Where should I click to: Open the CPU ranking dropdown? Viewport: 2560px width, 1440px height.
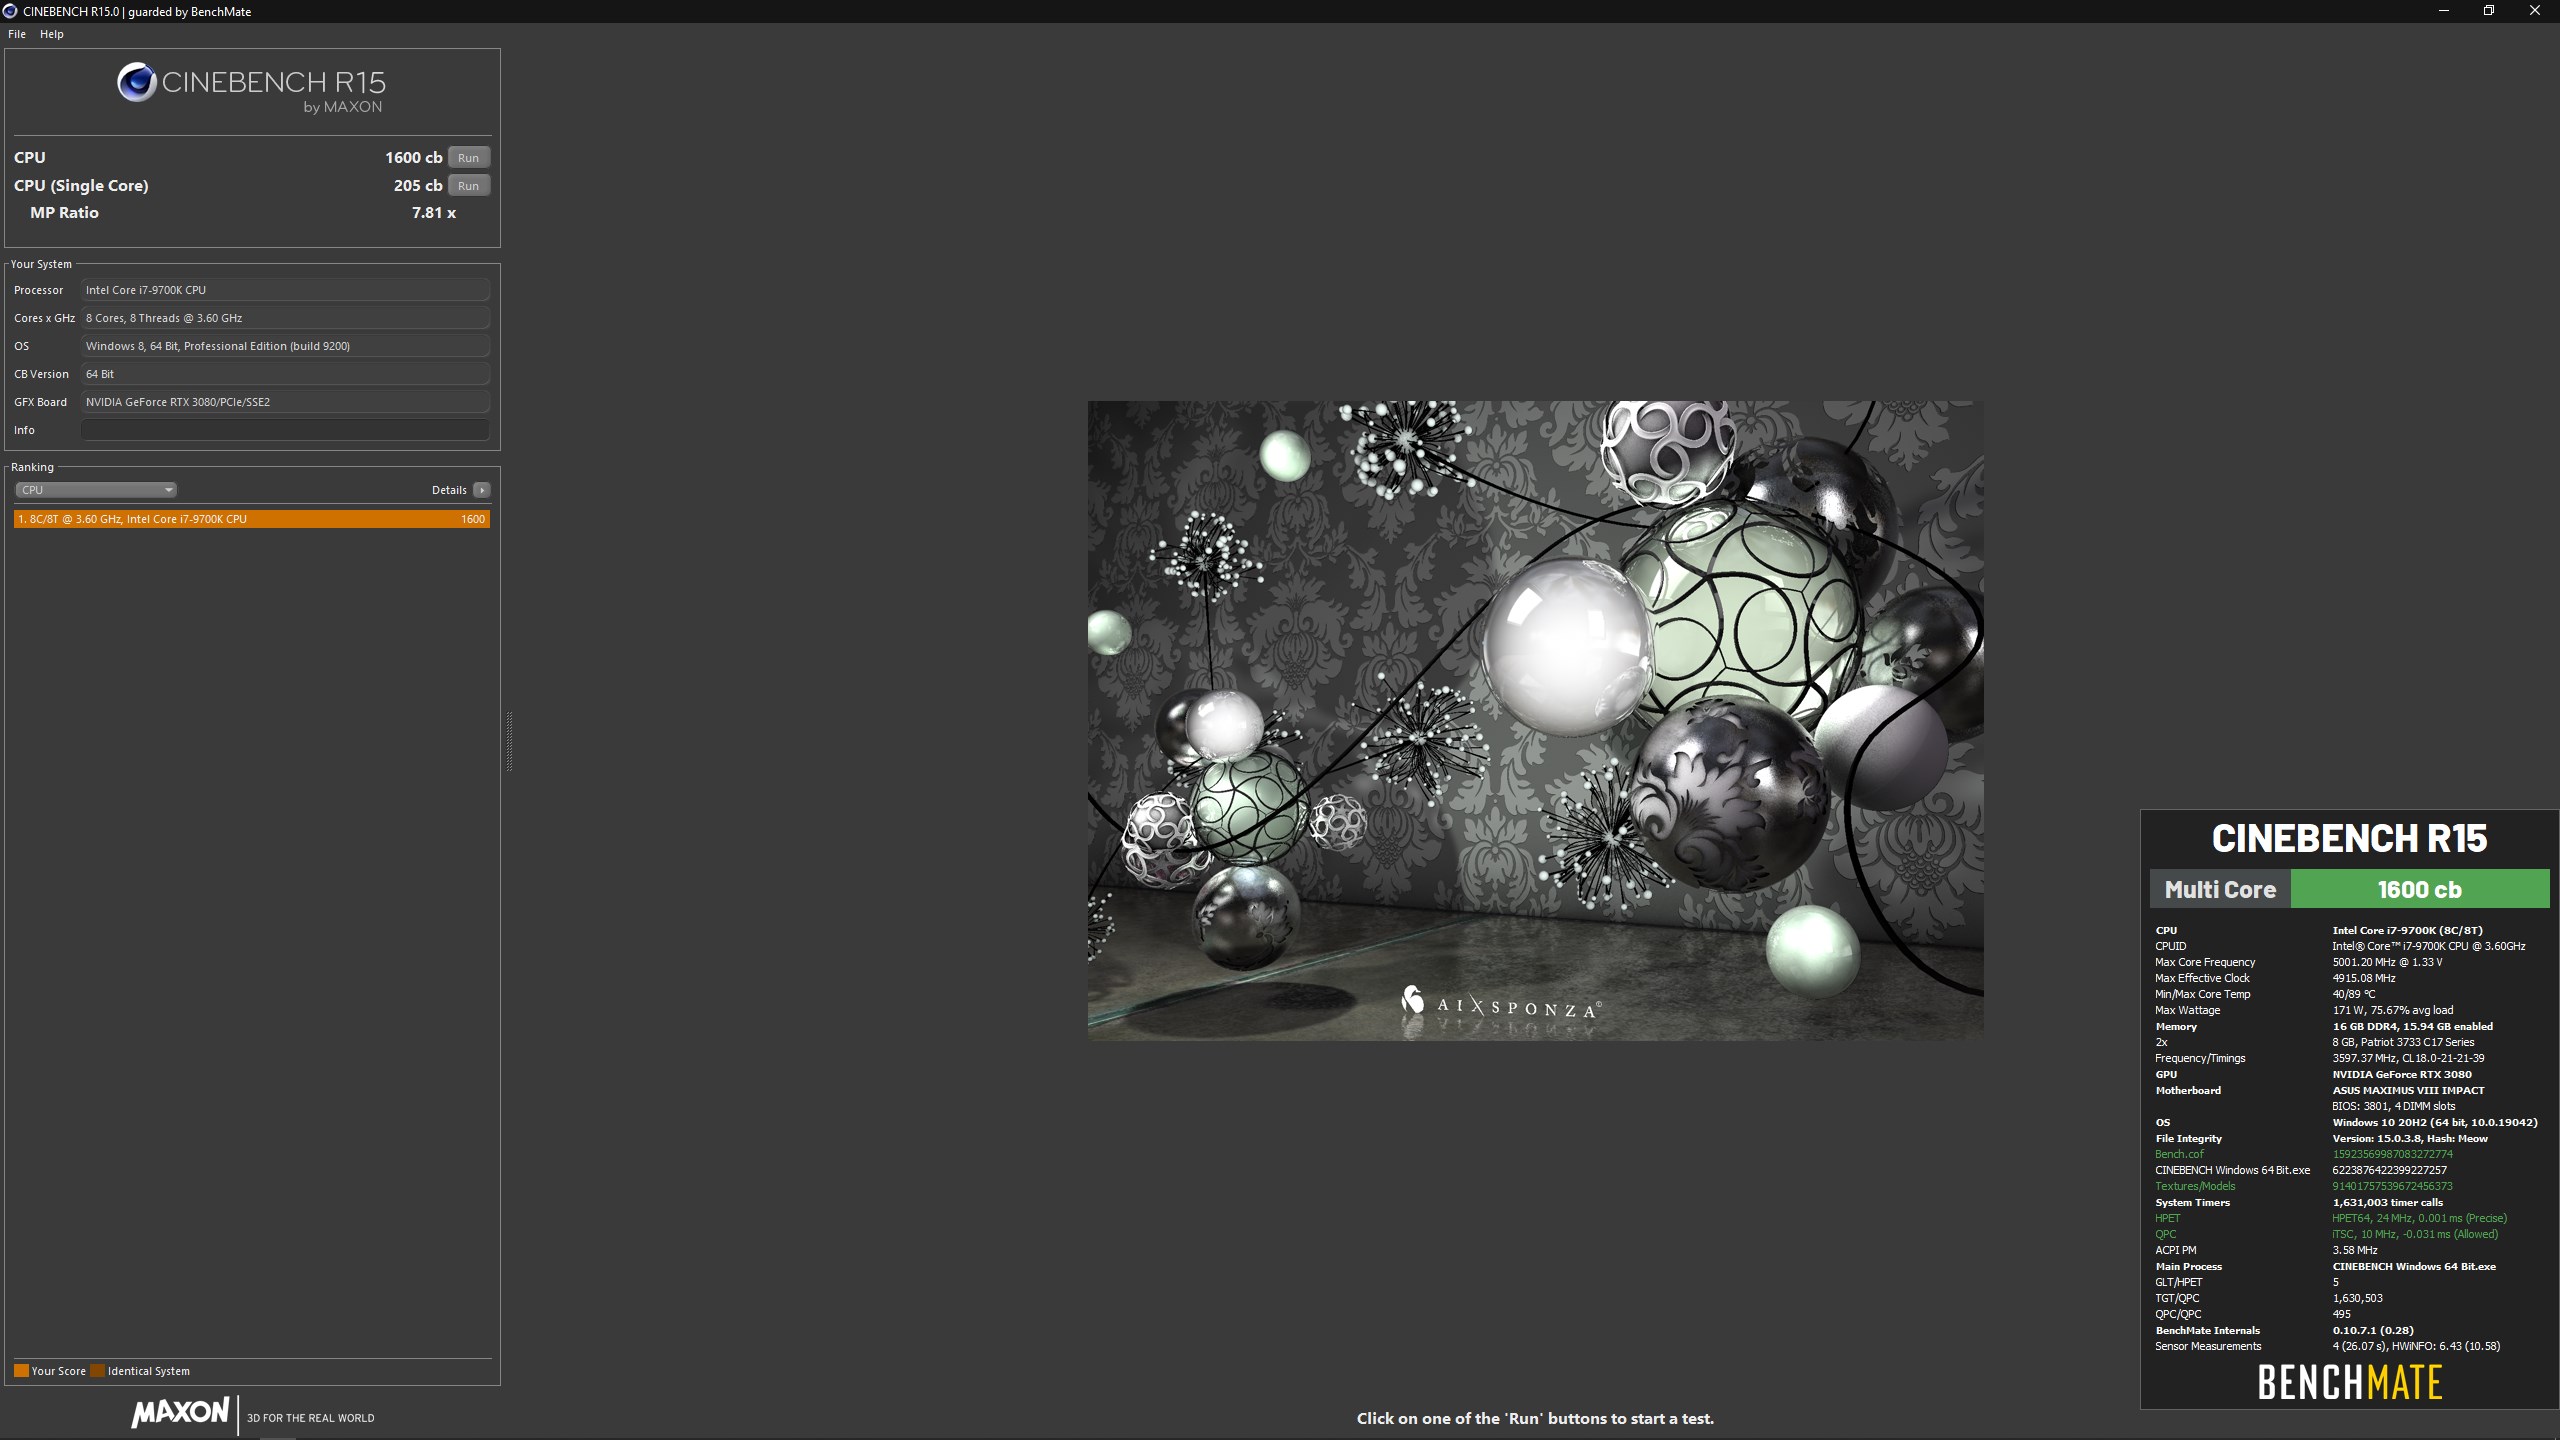pyautogui.click(x=96, y=490)
